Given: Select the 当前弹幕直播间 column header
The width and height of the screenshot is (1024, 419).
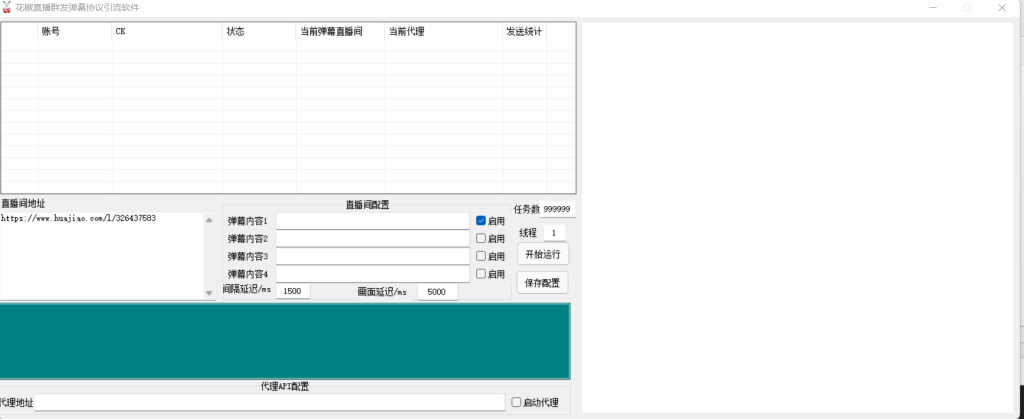Looking at the screenshot, I should (340, 32).
